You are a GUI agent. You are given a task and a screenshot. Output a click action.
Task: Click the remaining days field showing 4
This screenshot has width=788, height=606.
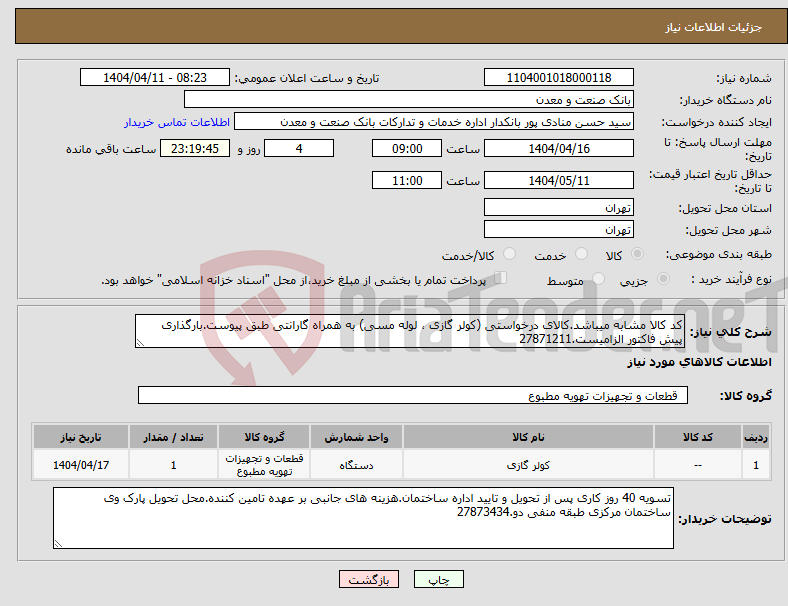pos(299,148)
